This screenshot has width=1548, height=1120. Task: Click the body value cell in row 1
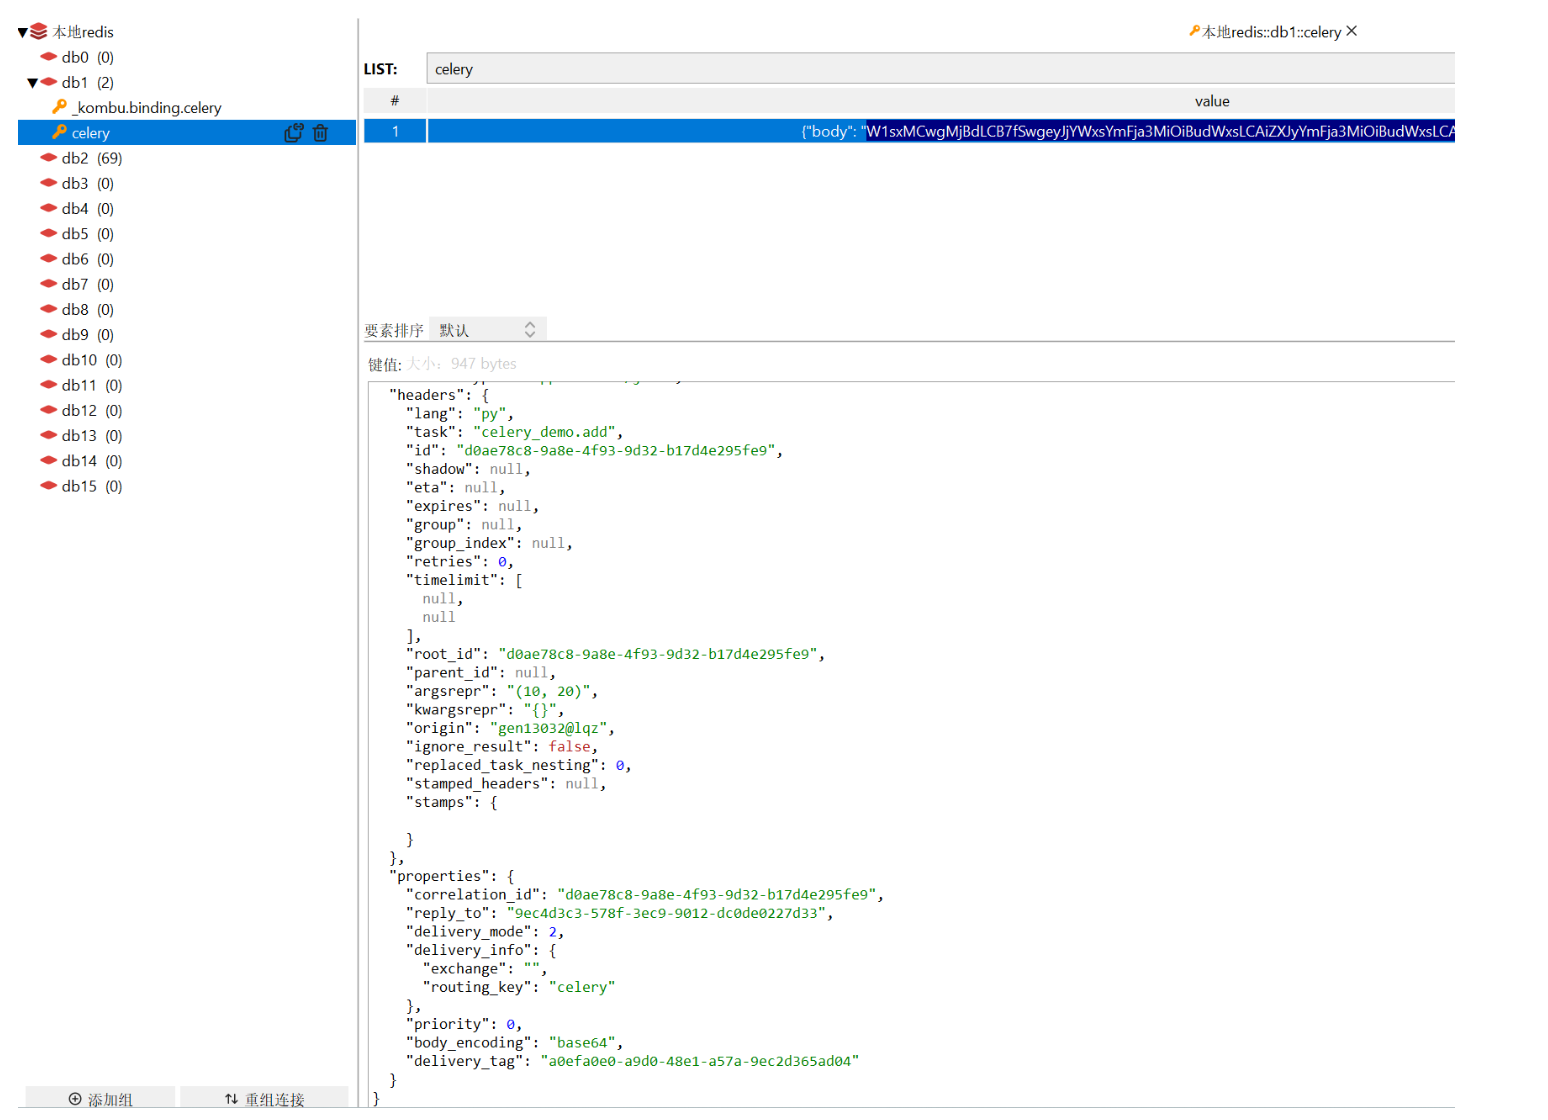pyautogui.click(x=941, y=131)
